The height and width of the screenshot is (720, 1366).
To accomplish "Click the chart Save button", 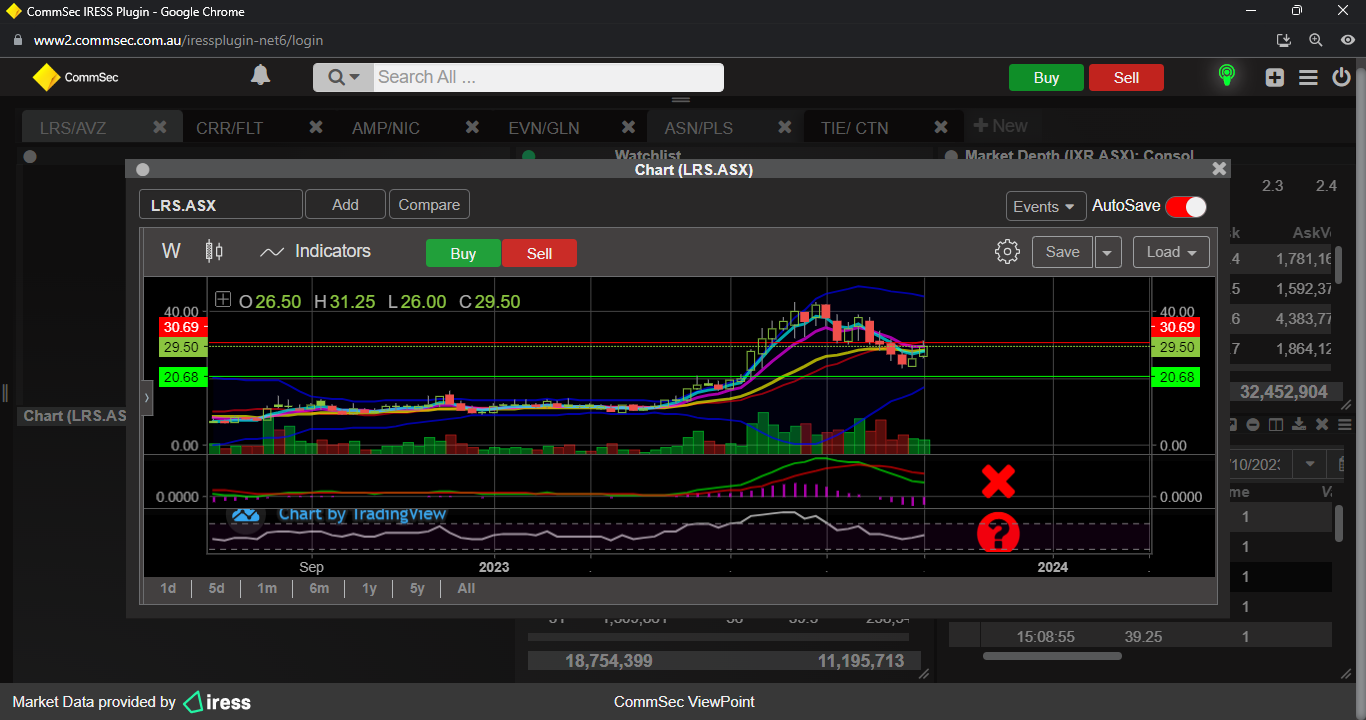I will pos(1062,252).
